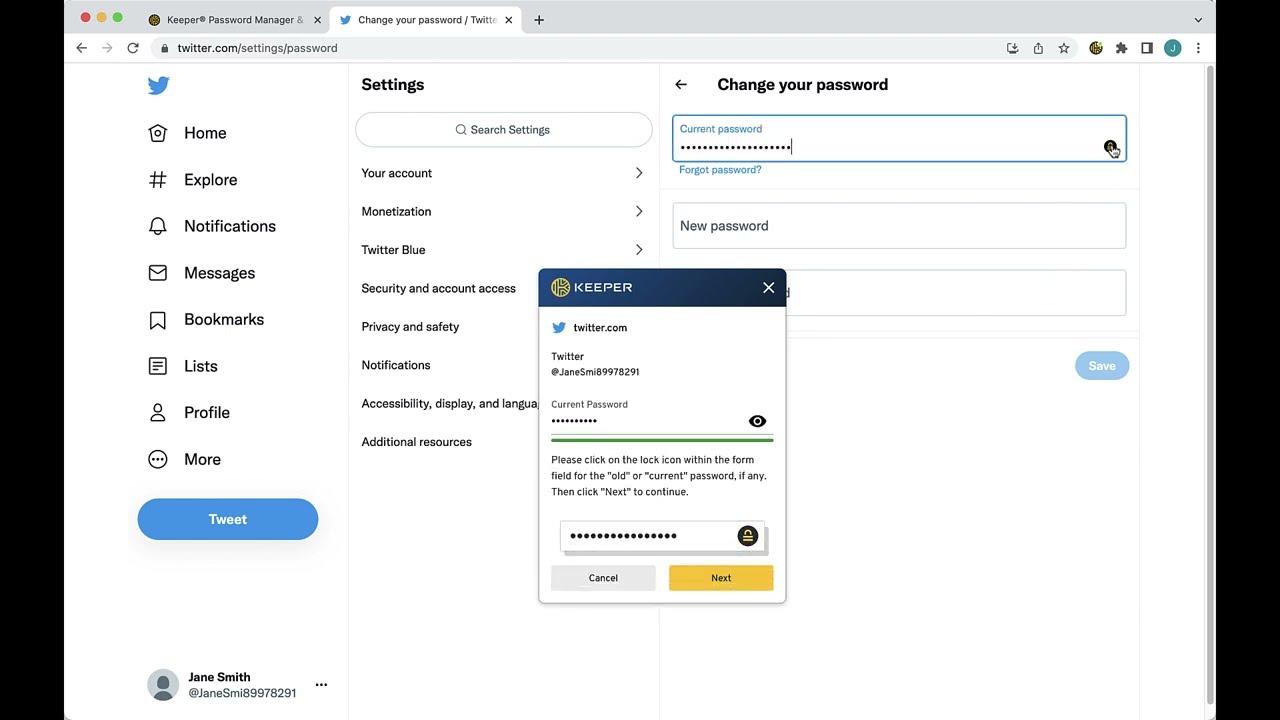This screenshot has height=720, width=1280.
Task: Click the address bar URL
Action: [257, 48]
